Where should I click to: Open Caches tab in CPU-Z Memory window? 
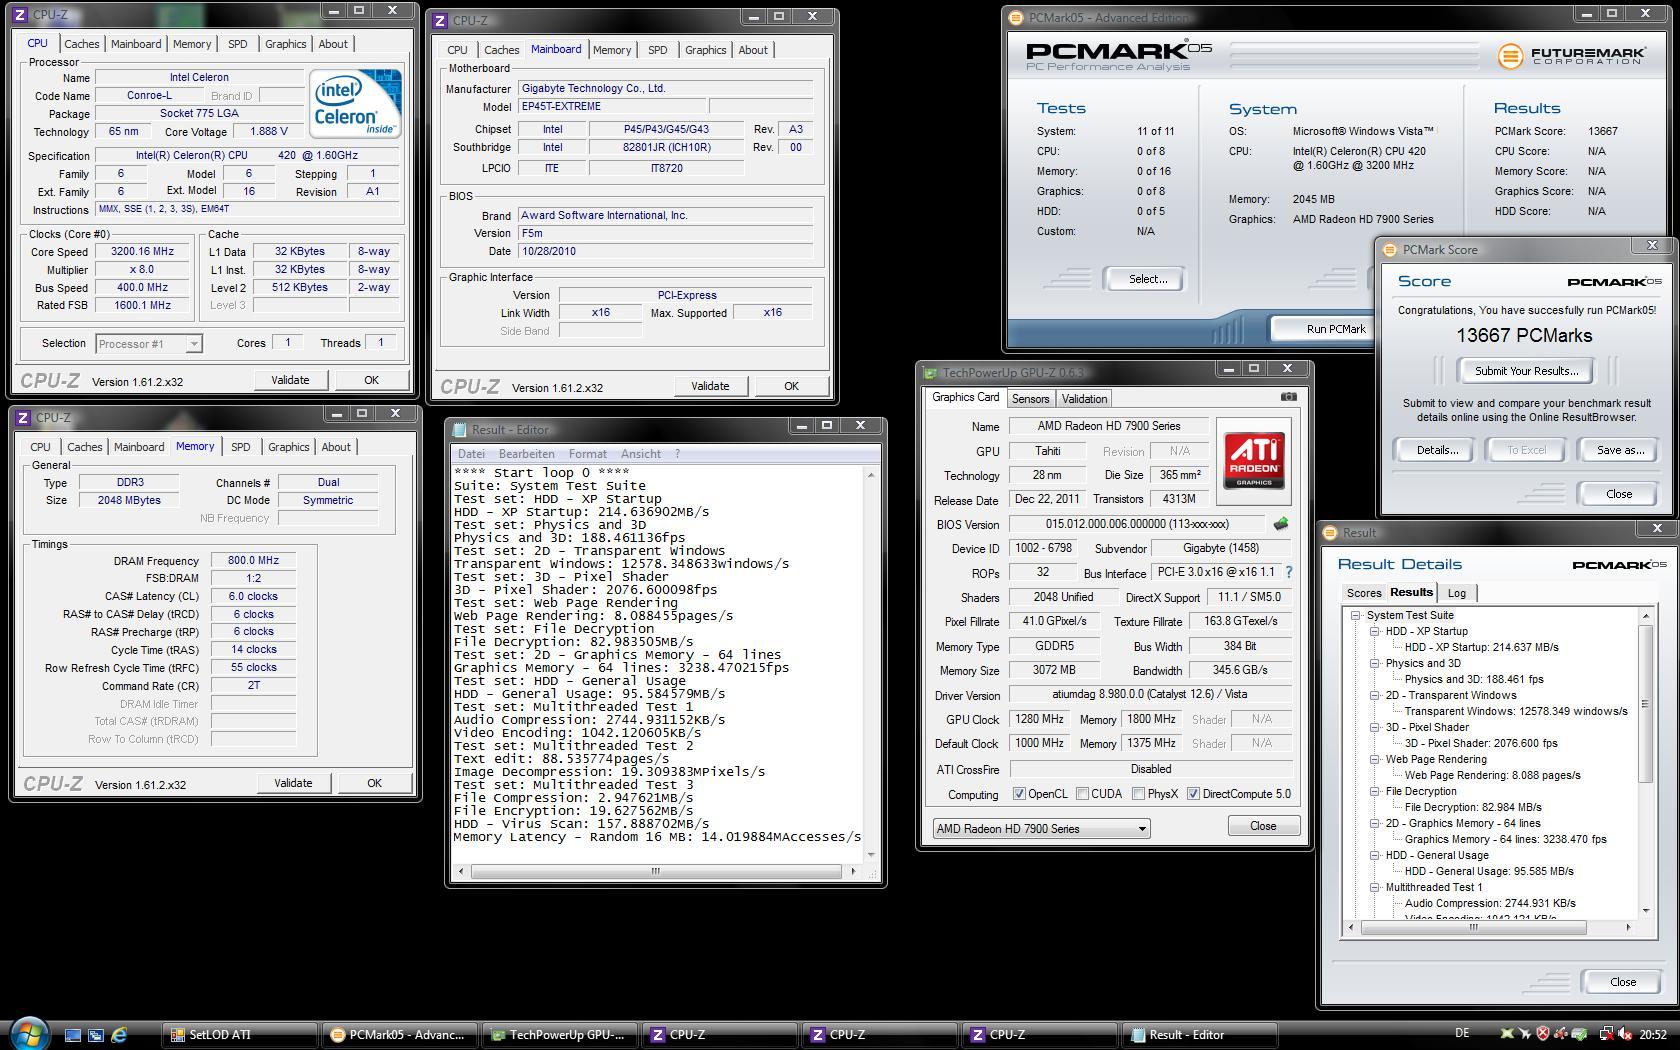pos(84,447)
